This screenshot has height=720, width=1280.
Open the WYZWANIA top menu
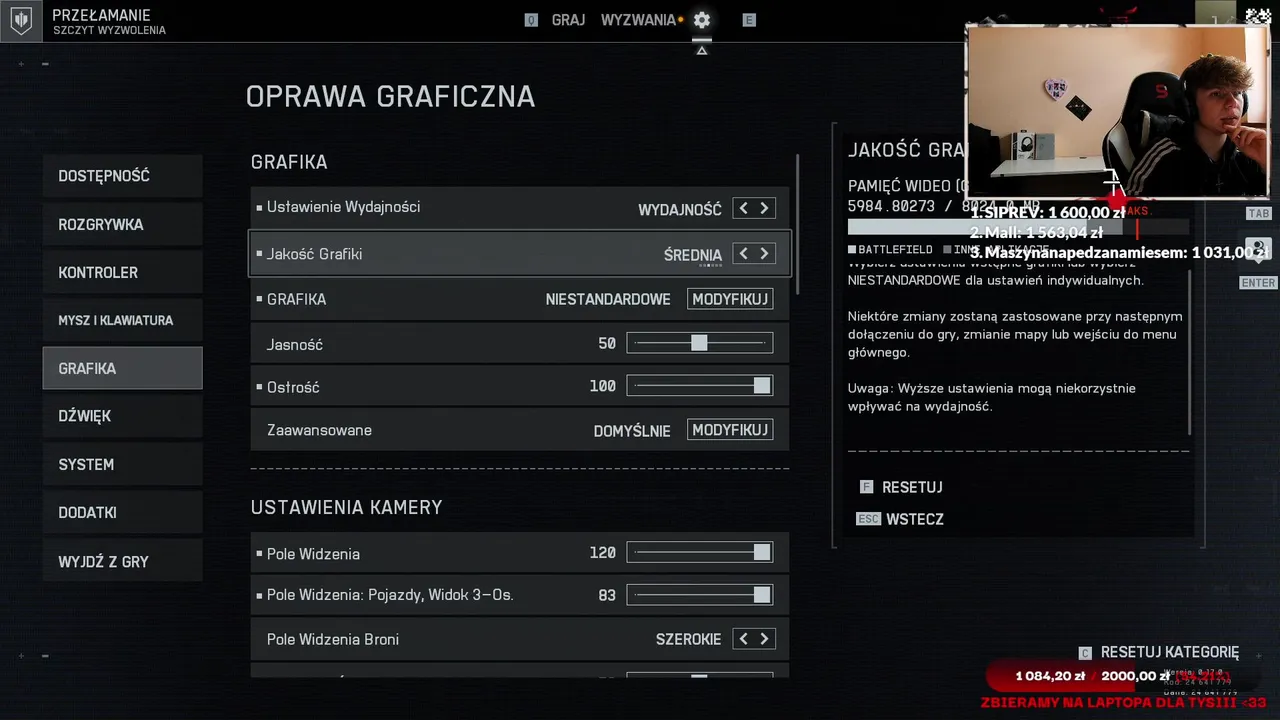pos(638,20)
